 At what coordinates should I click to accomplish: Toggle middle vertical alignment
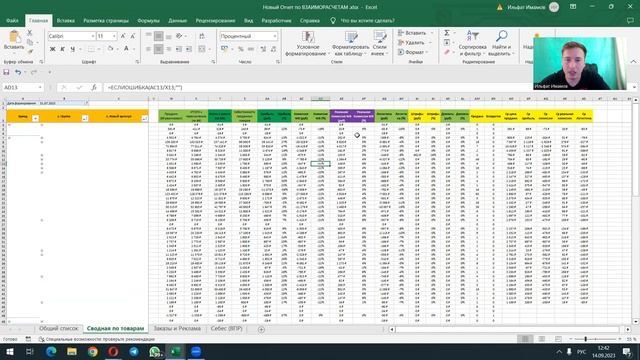pyautogui.click(x=158, y=36)
